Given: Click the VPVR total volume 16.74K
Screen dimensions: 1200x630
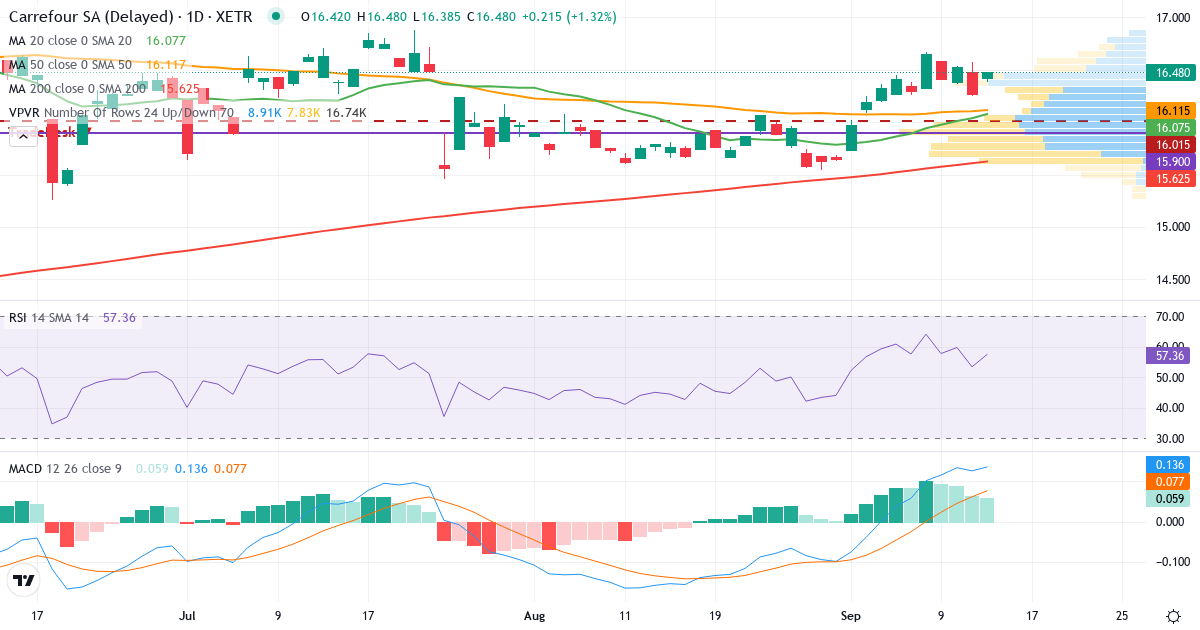Looking at the screenshot, I should point(347,113).
